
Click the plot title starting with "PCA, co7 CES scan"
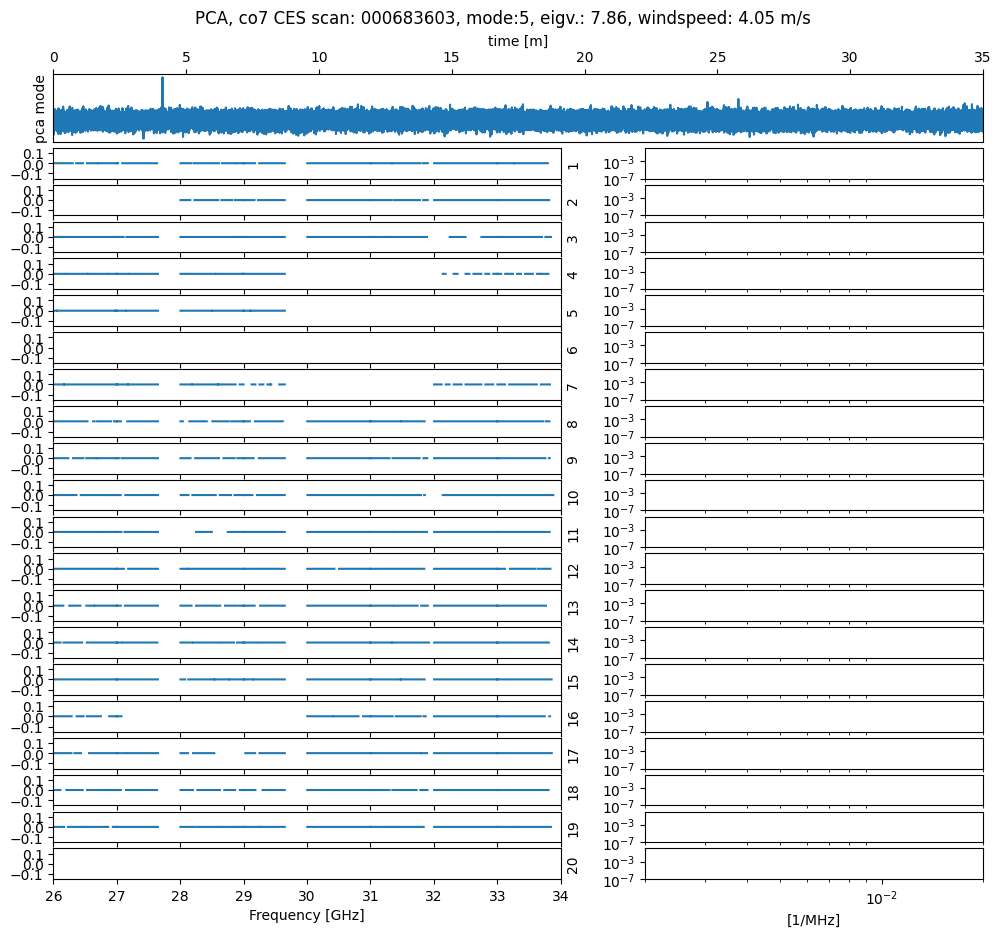click(502, 18)
